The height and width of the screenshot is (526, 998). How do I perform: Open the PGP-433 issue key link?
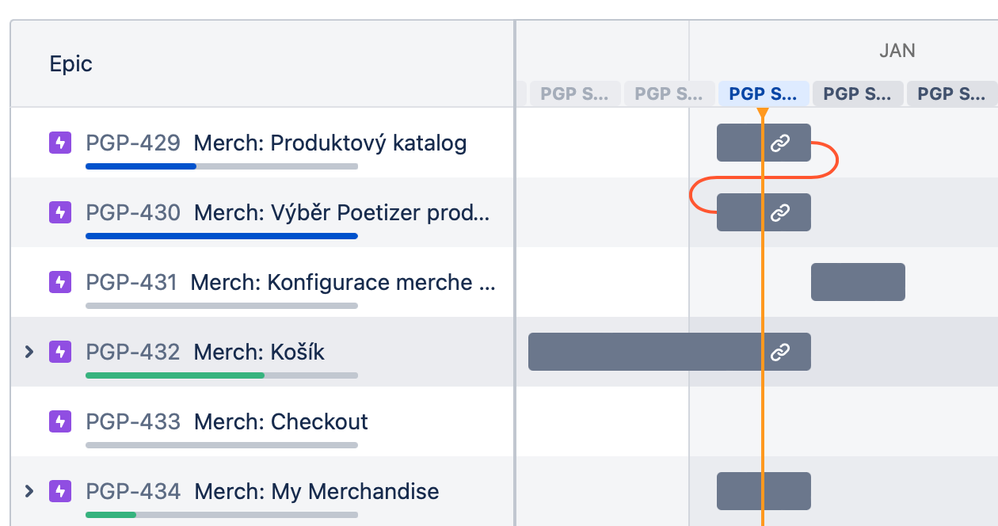(x=133, y=422)
